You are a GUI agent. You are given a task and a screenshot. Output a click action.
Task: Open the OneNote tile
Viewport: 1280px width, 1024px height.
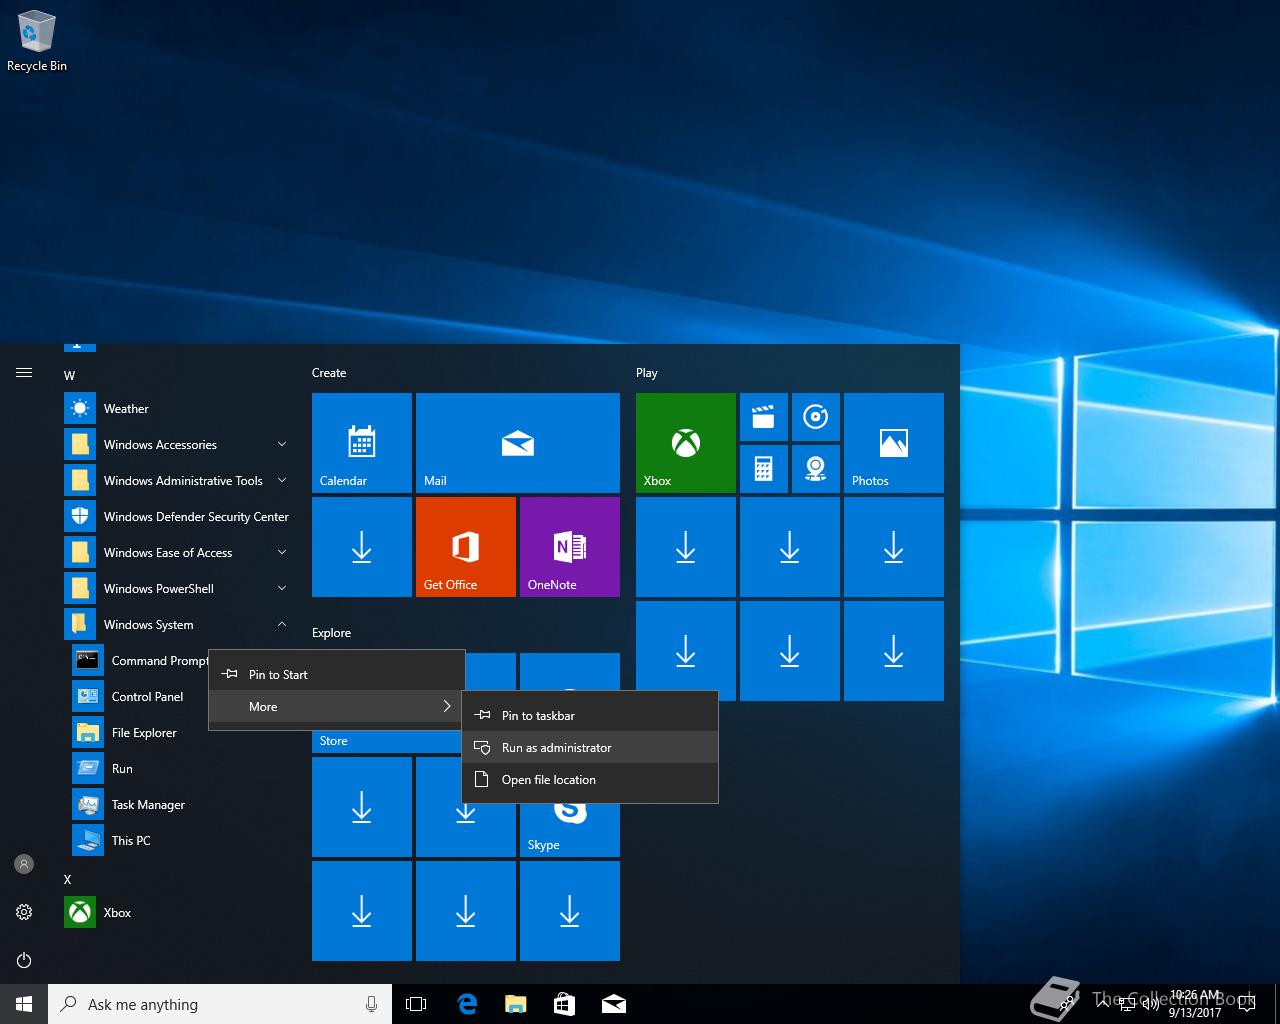pyautogui.click(x=570, y=547)
